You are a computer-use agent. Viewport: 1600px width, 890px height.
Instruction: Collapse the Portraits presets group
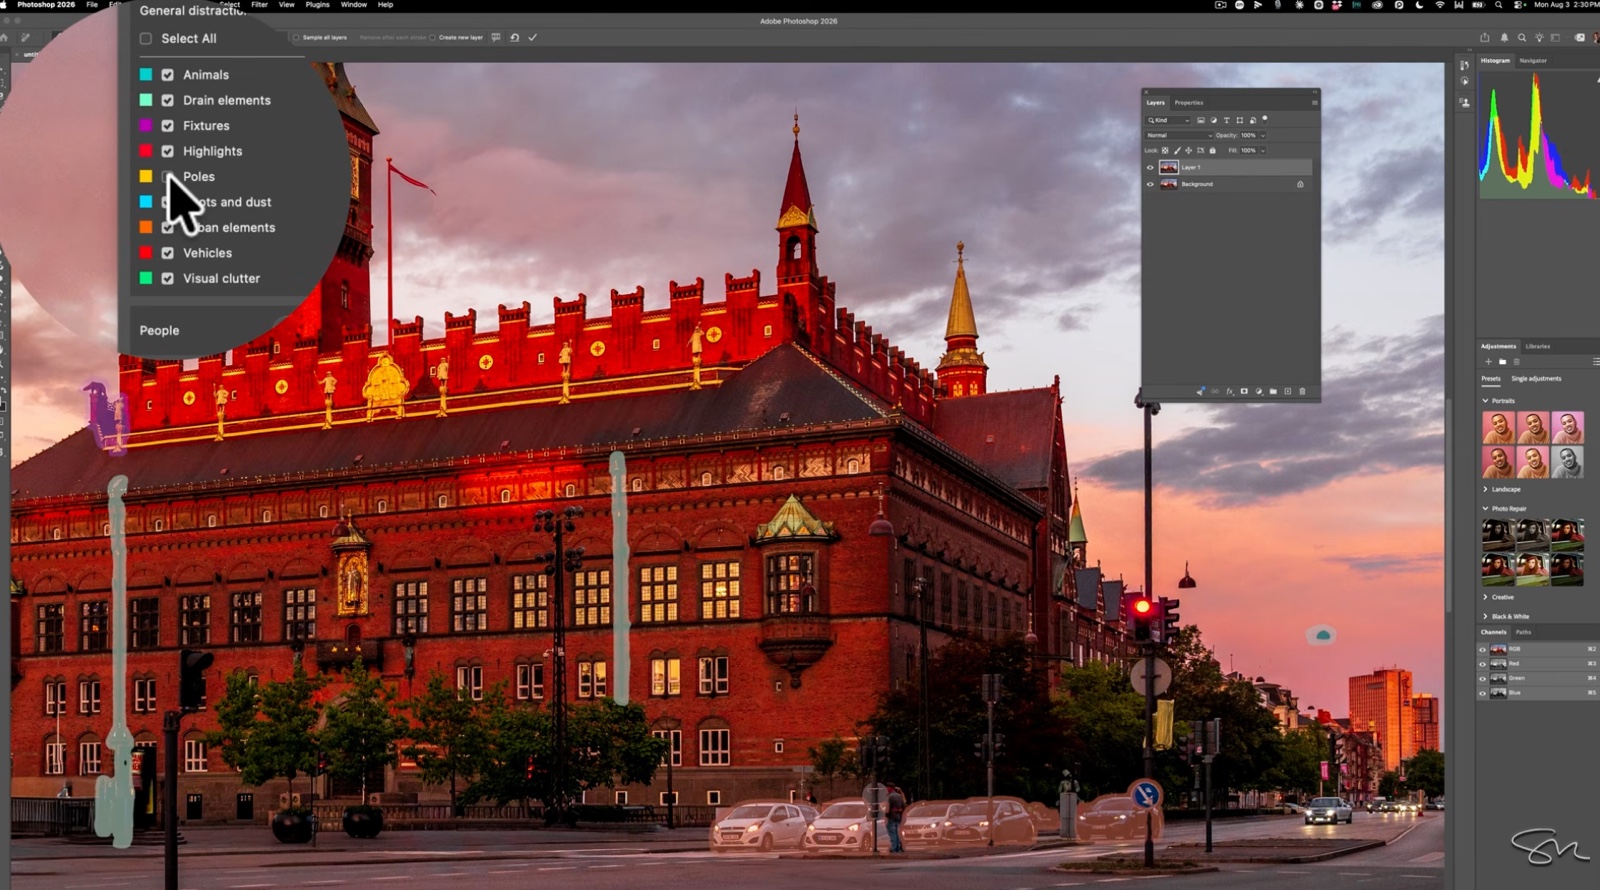point(1486,401)
